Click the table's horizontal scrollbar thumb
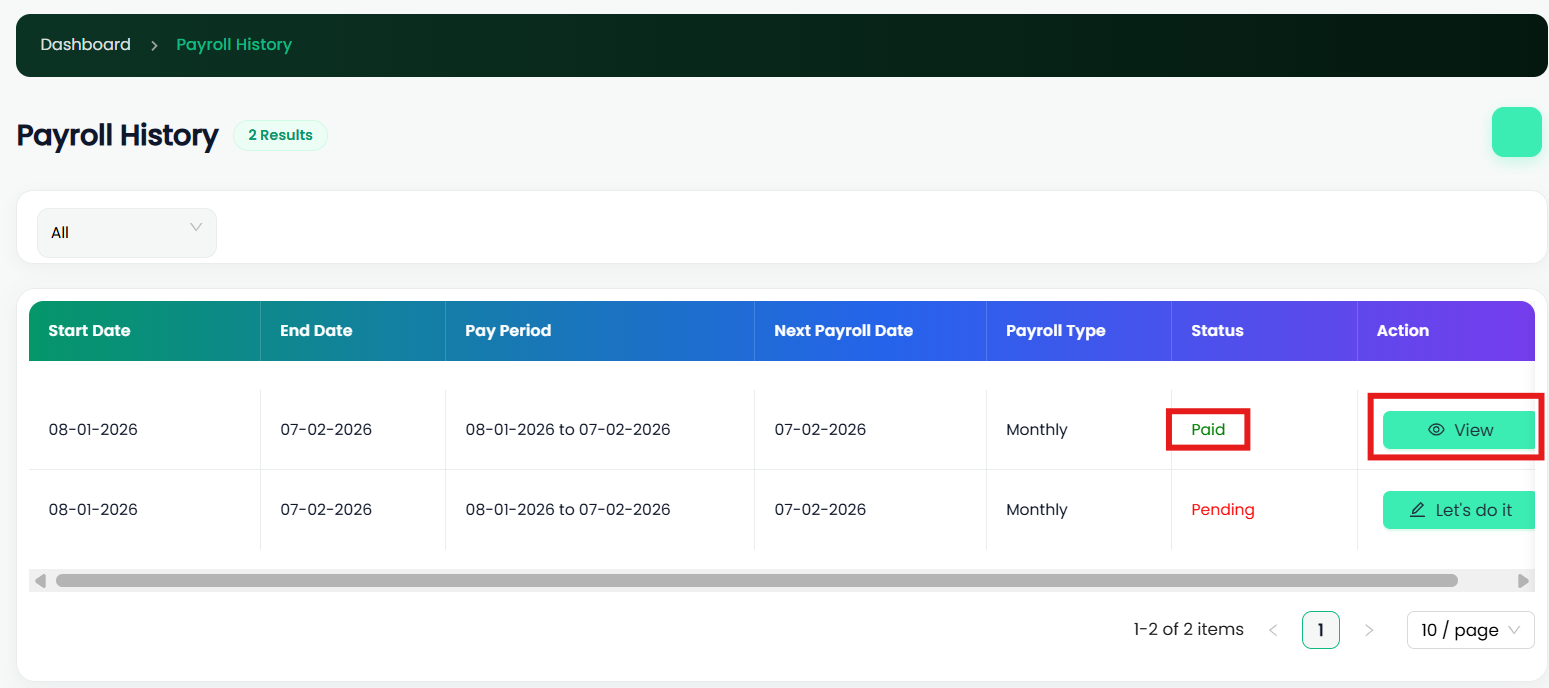Viewport: 1549px width, 688px height. point(757,580)
